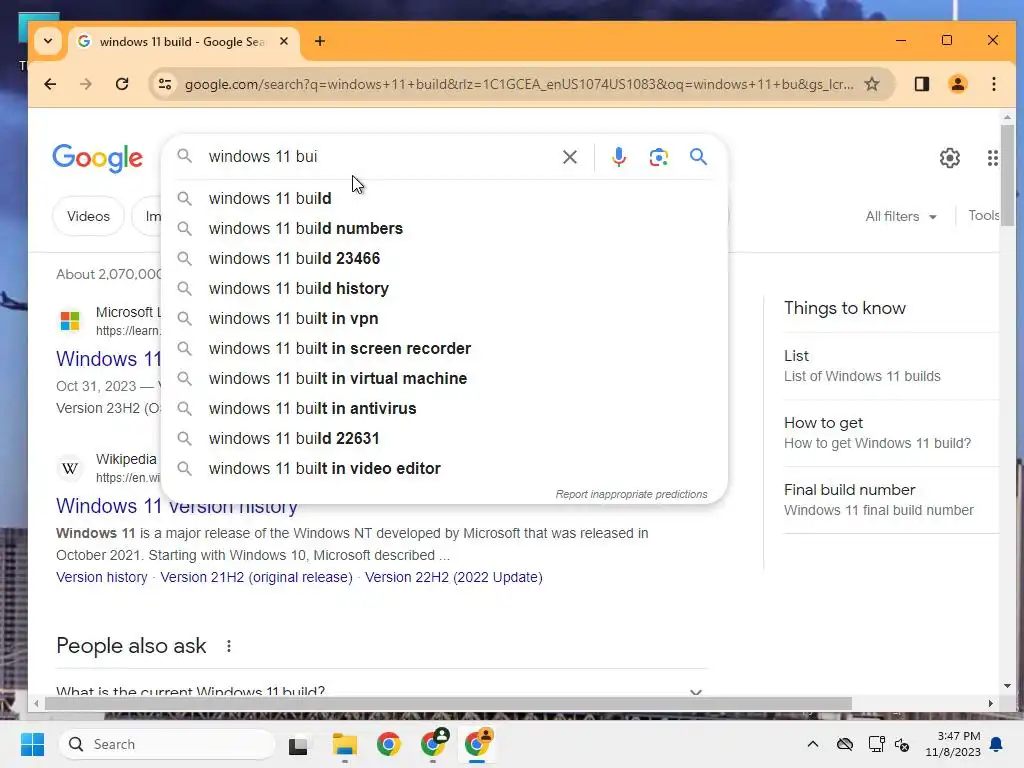This screenshot has height=768, width=1024.
Task: Close the windows 11 build tab
Action: 283,41
